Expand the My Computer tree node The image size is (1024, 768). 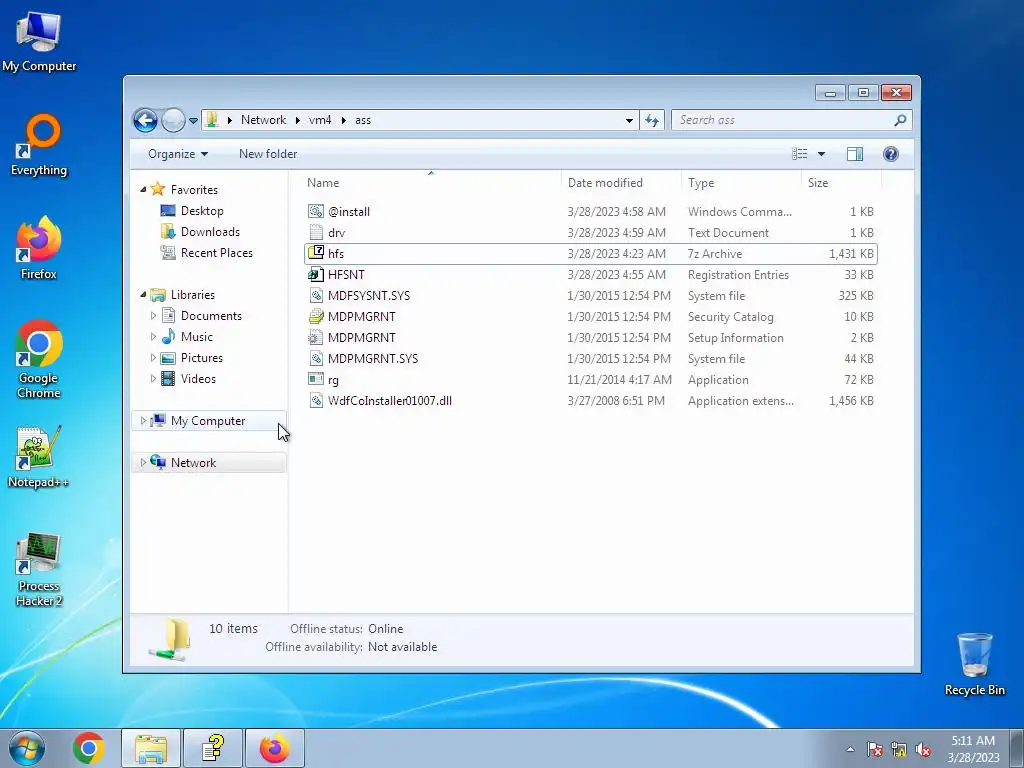click(x=143, y=421)
